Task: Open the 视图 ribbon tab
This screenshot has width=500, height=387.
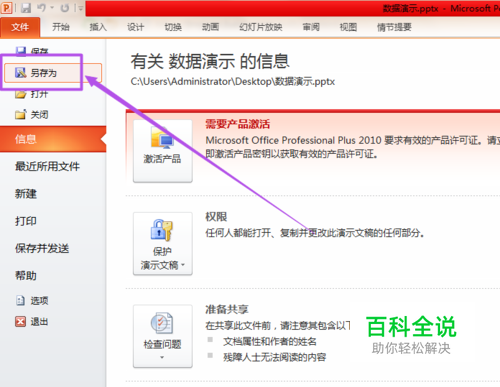Action: [x=348, y=27]
